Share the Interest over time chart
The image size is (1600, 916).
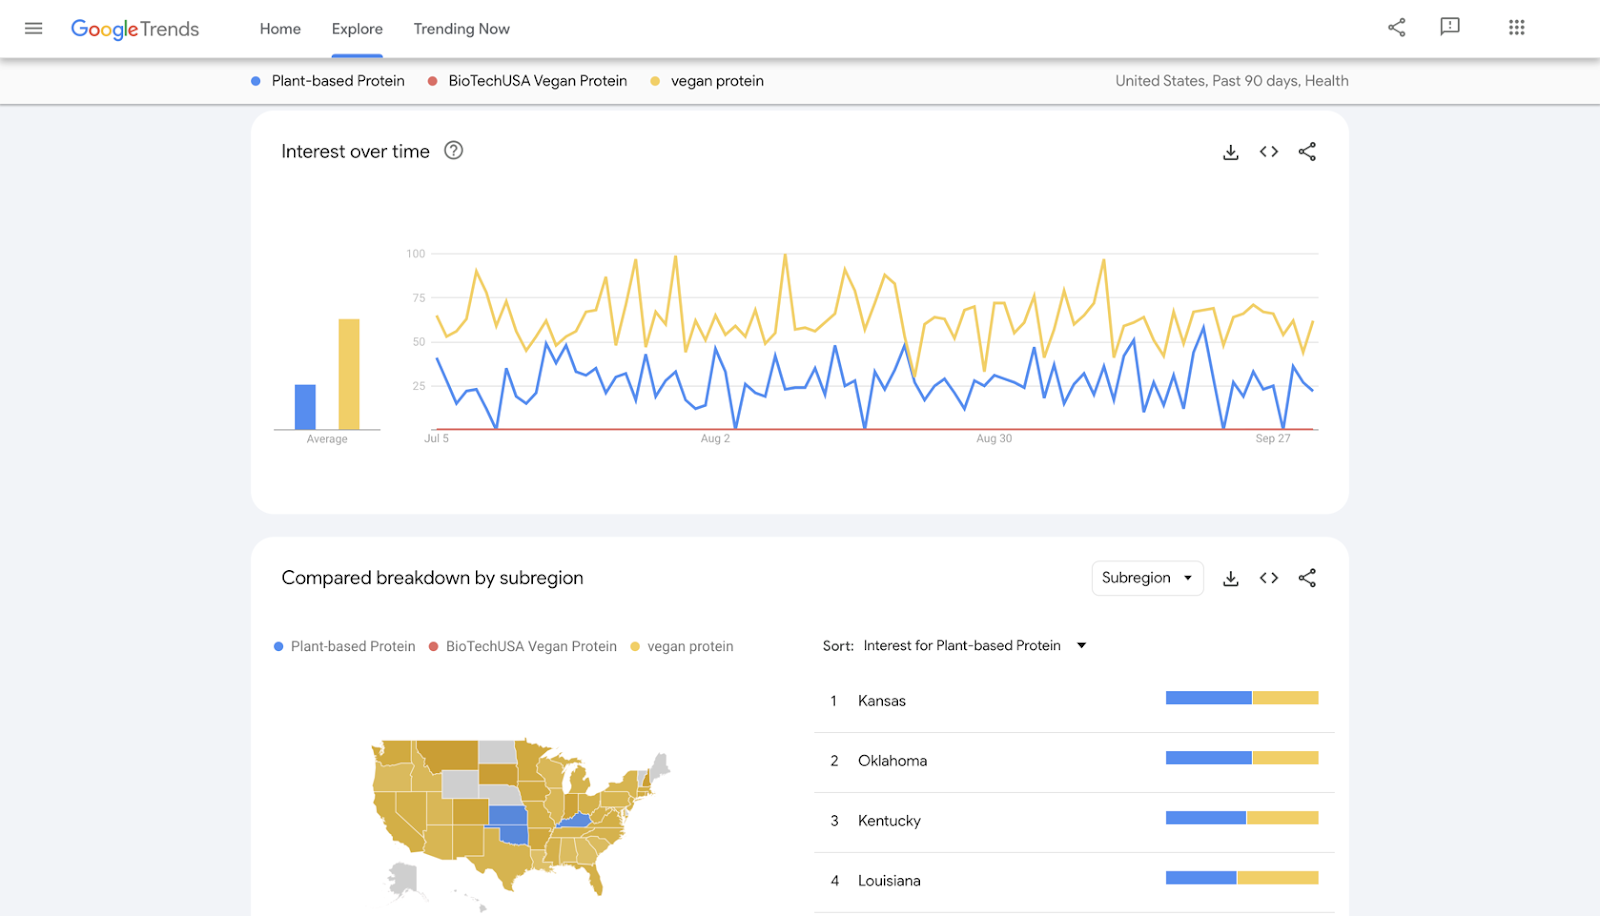[1307, 152]
